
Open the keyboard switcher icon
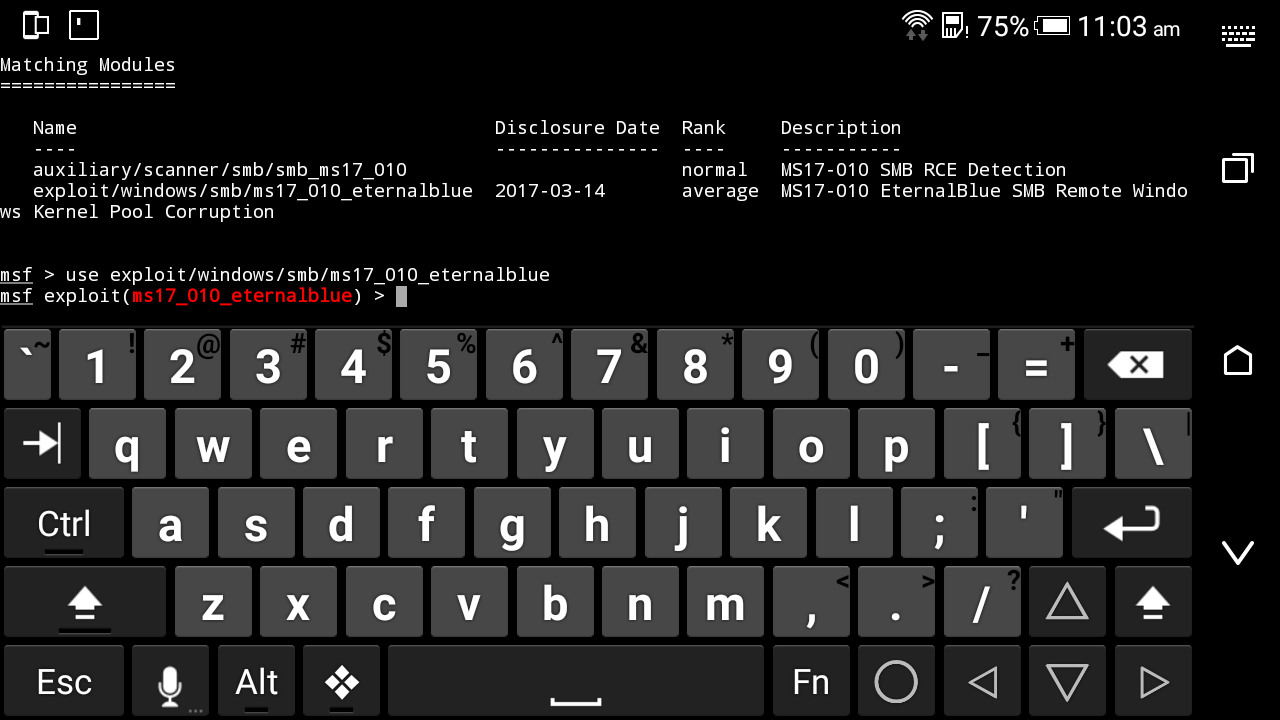coord(1238,36)
